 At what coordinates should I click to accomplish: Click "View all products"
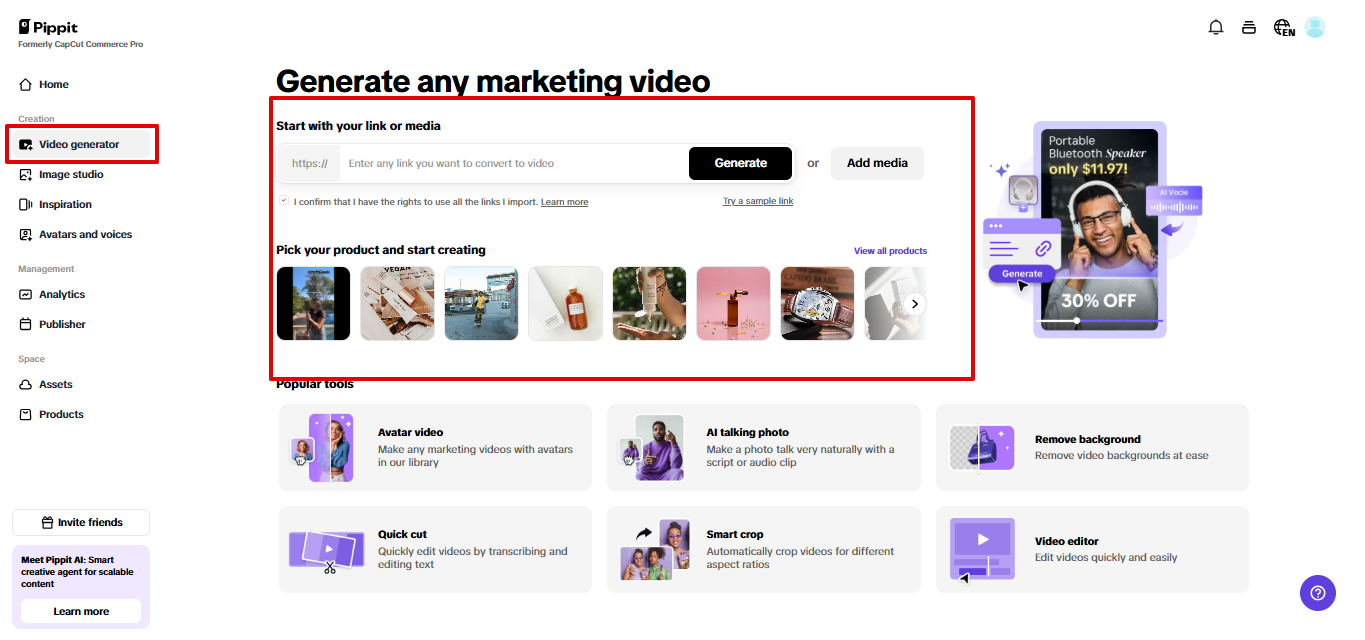[x=890, y=250]
